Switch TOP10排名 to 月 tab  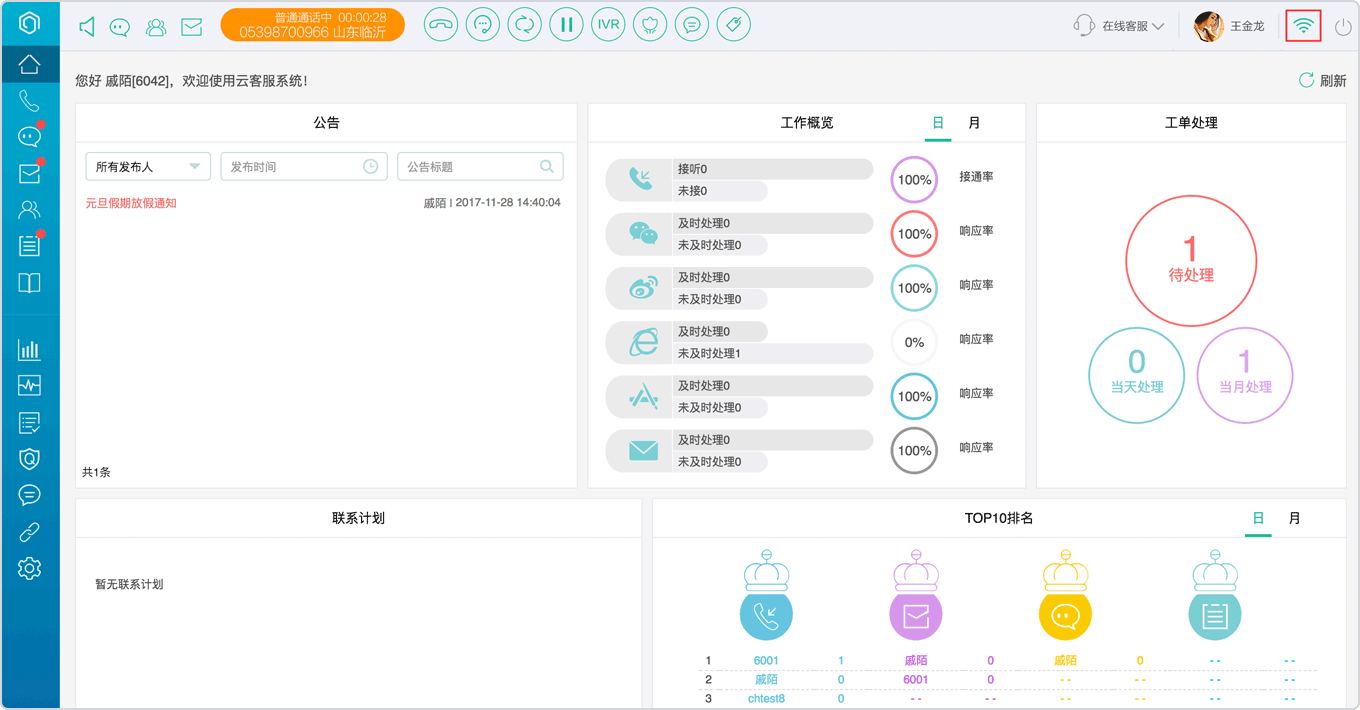1295,519
